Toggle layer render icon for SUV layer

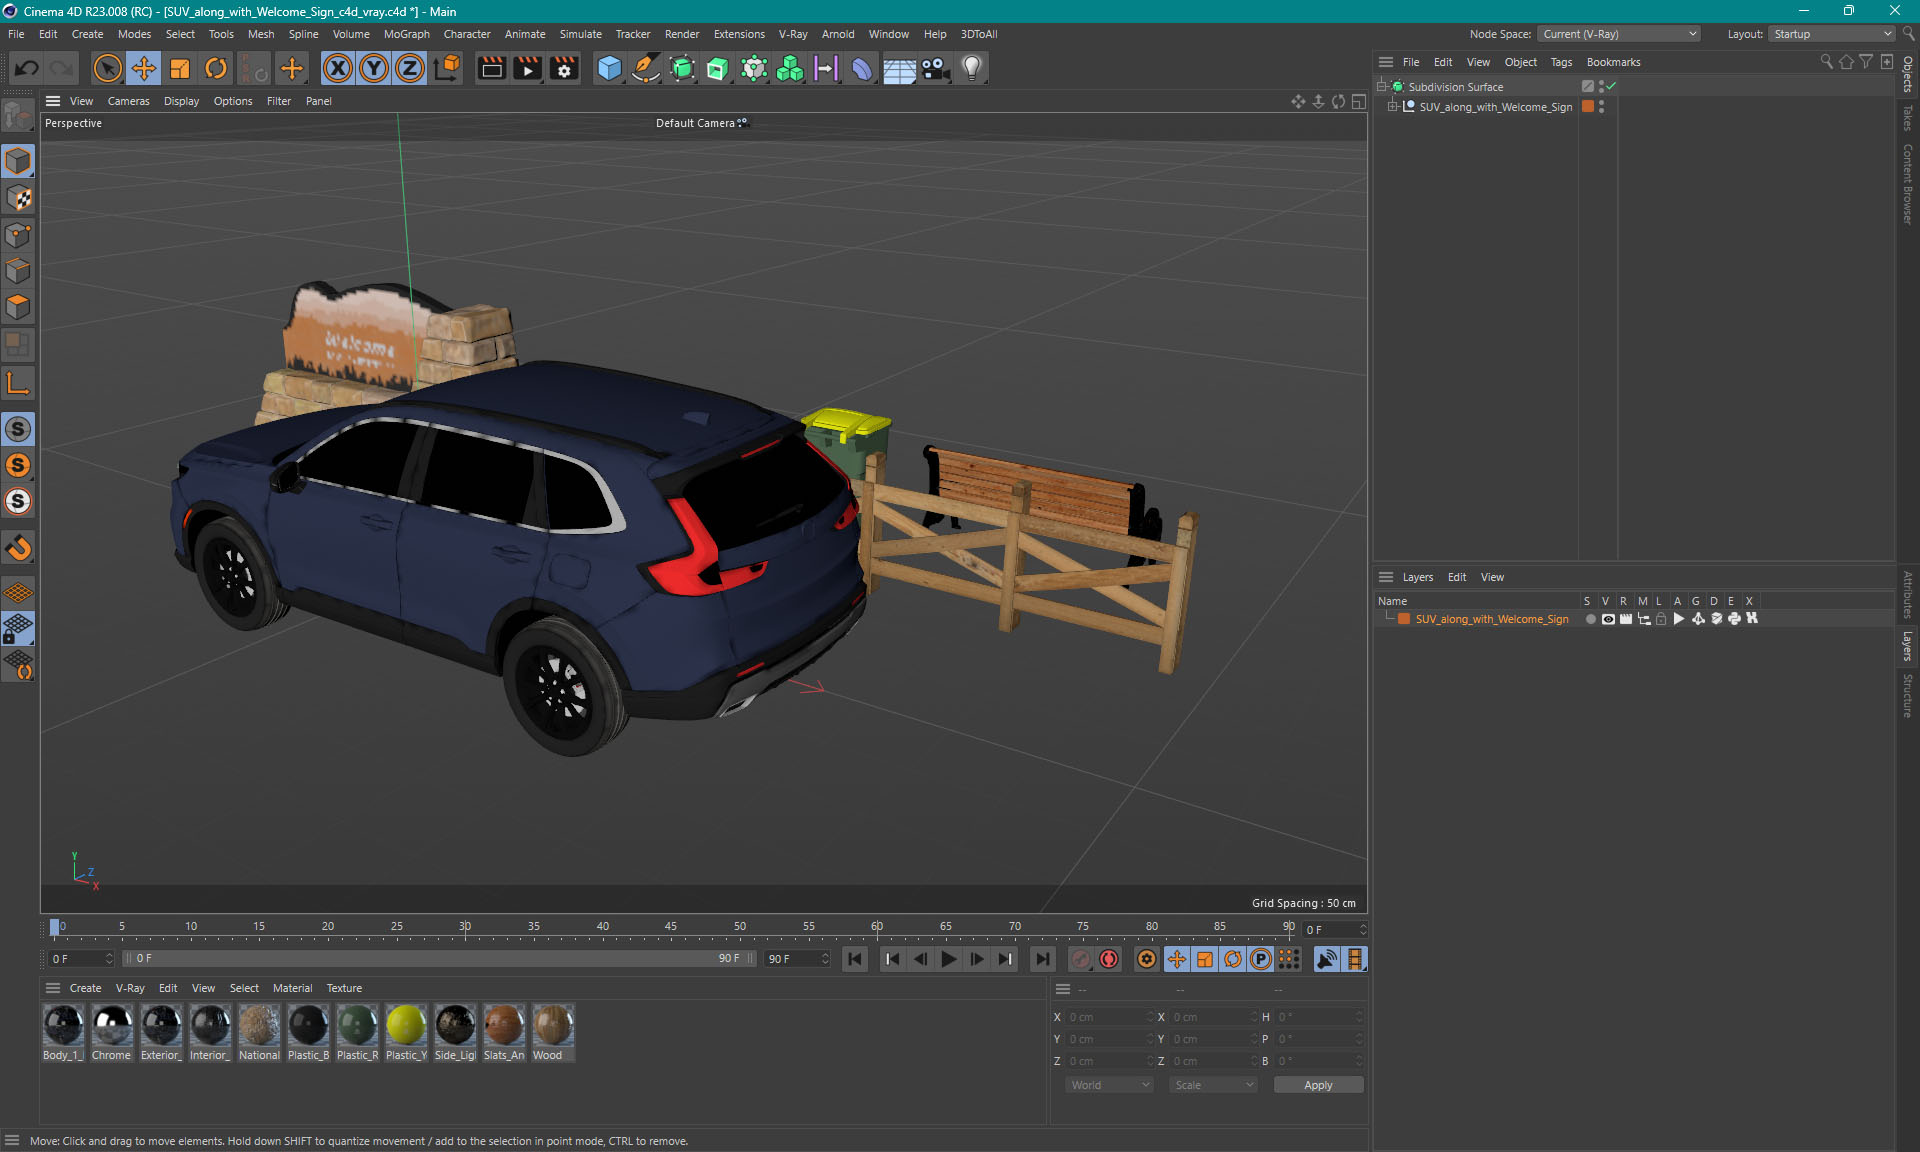click(1626, 619)
